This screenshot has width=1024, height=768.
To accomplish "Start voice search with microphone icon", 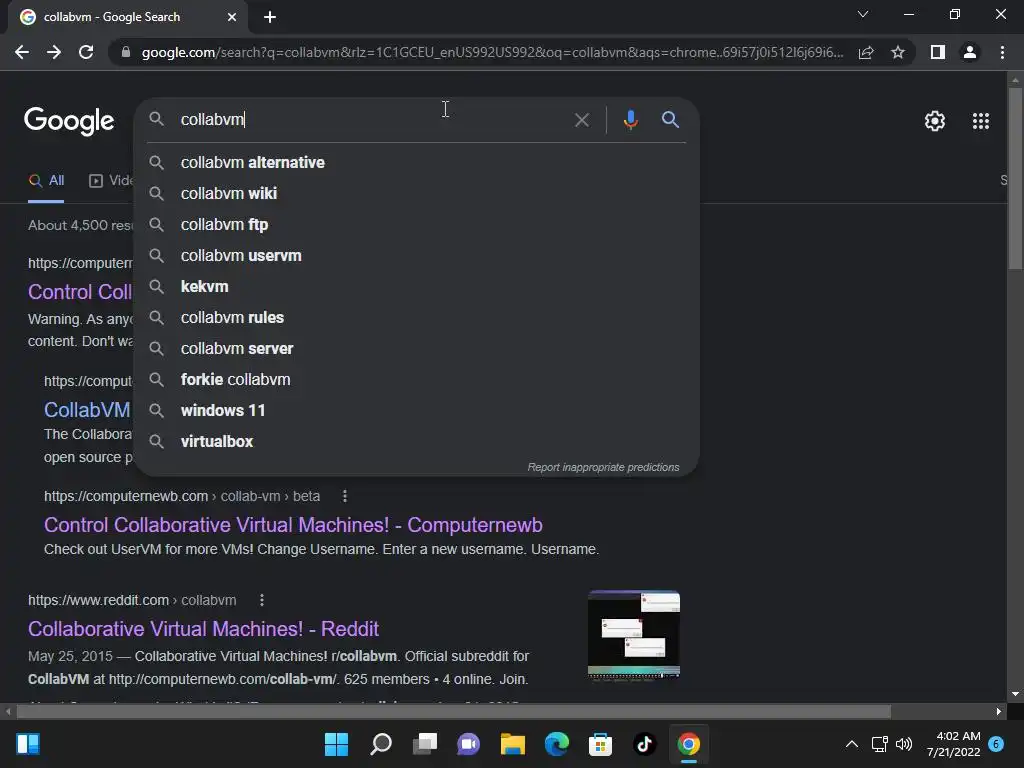I will (630, 120).
